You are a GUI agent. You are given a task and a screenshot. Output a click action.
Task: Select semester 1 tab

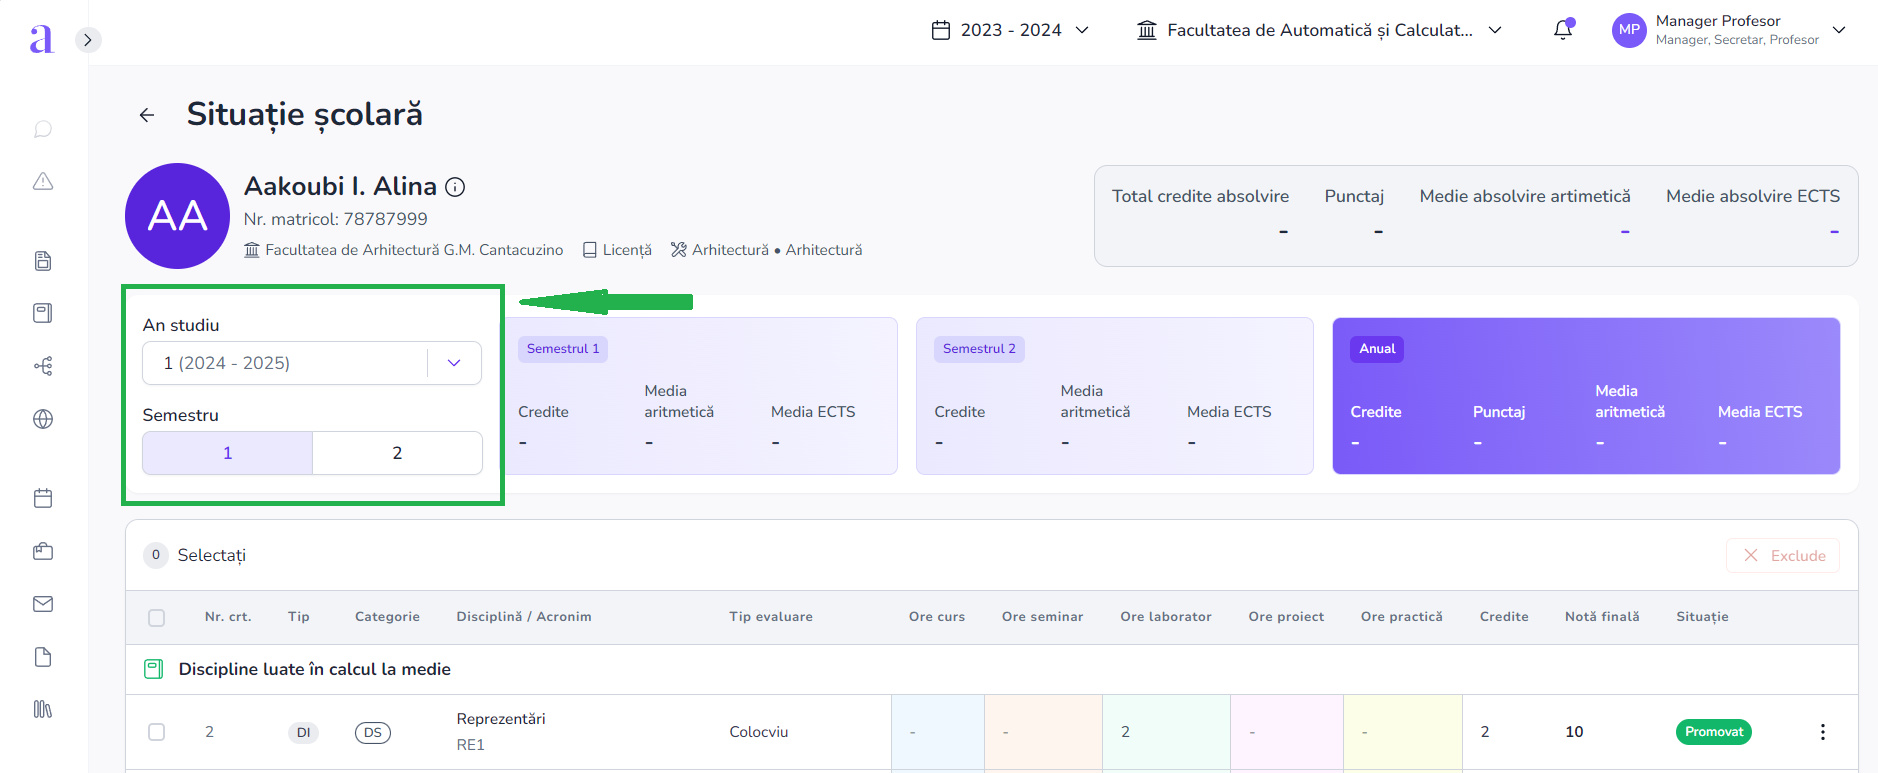[x=228, y=453]
